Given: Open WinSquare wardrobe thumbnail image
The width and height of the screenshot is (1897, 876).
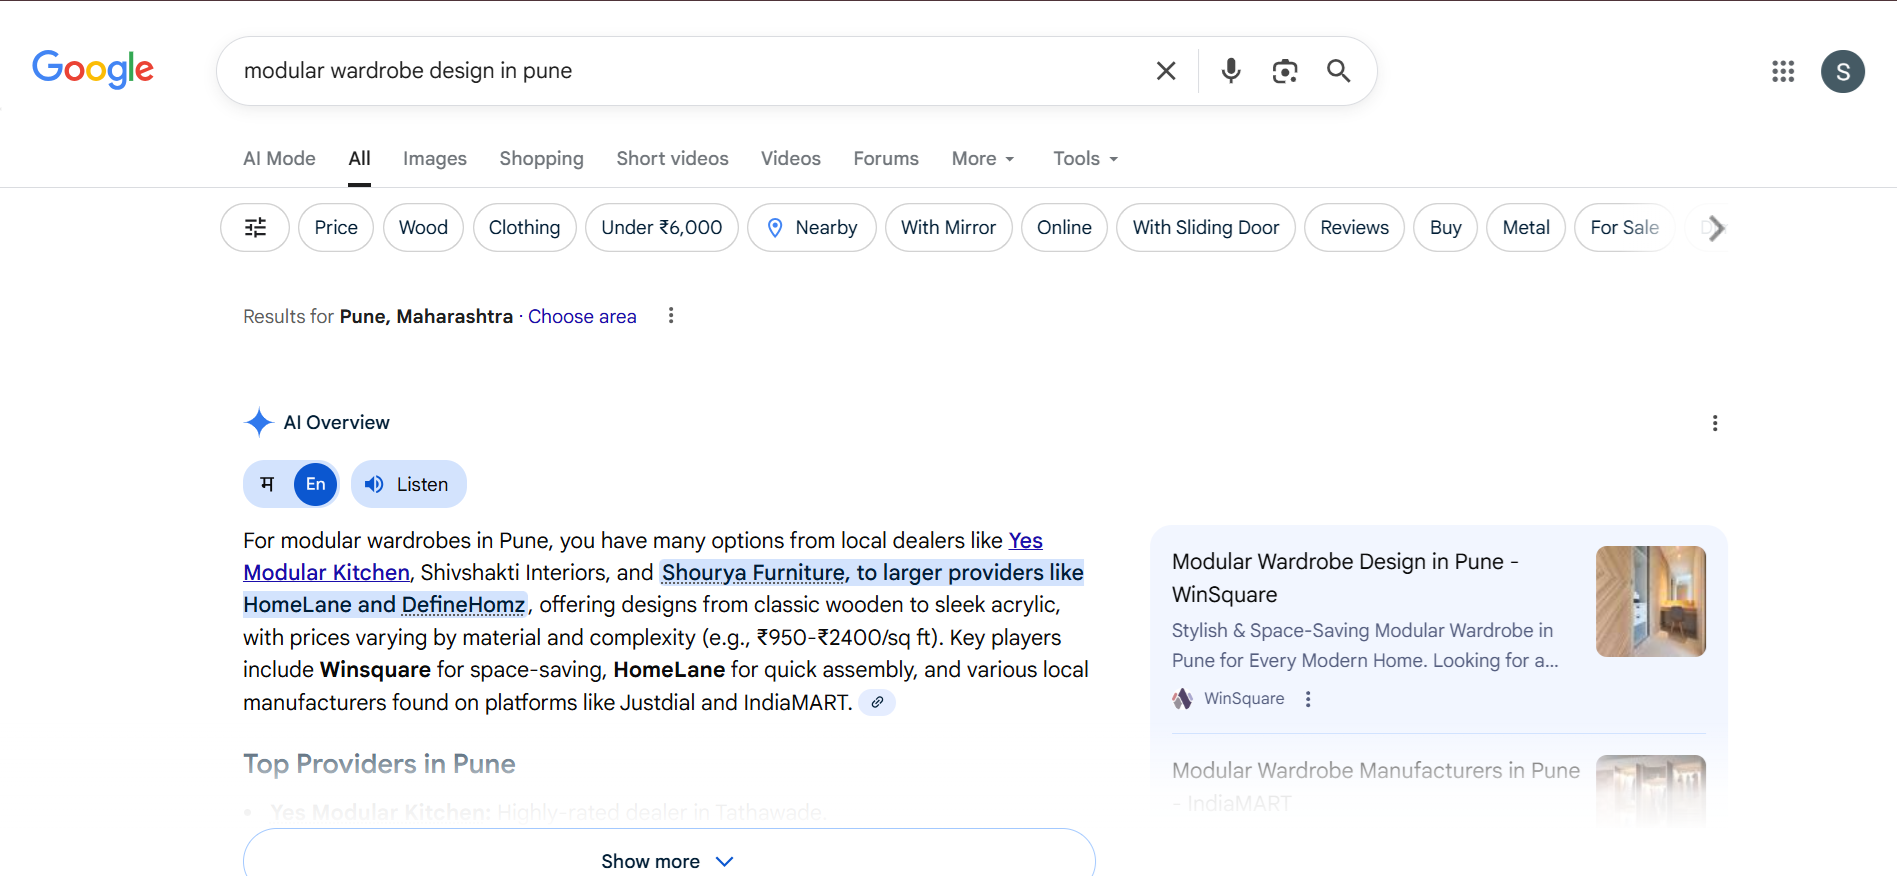Looking at the screenshot, I should click(1650, 601).
